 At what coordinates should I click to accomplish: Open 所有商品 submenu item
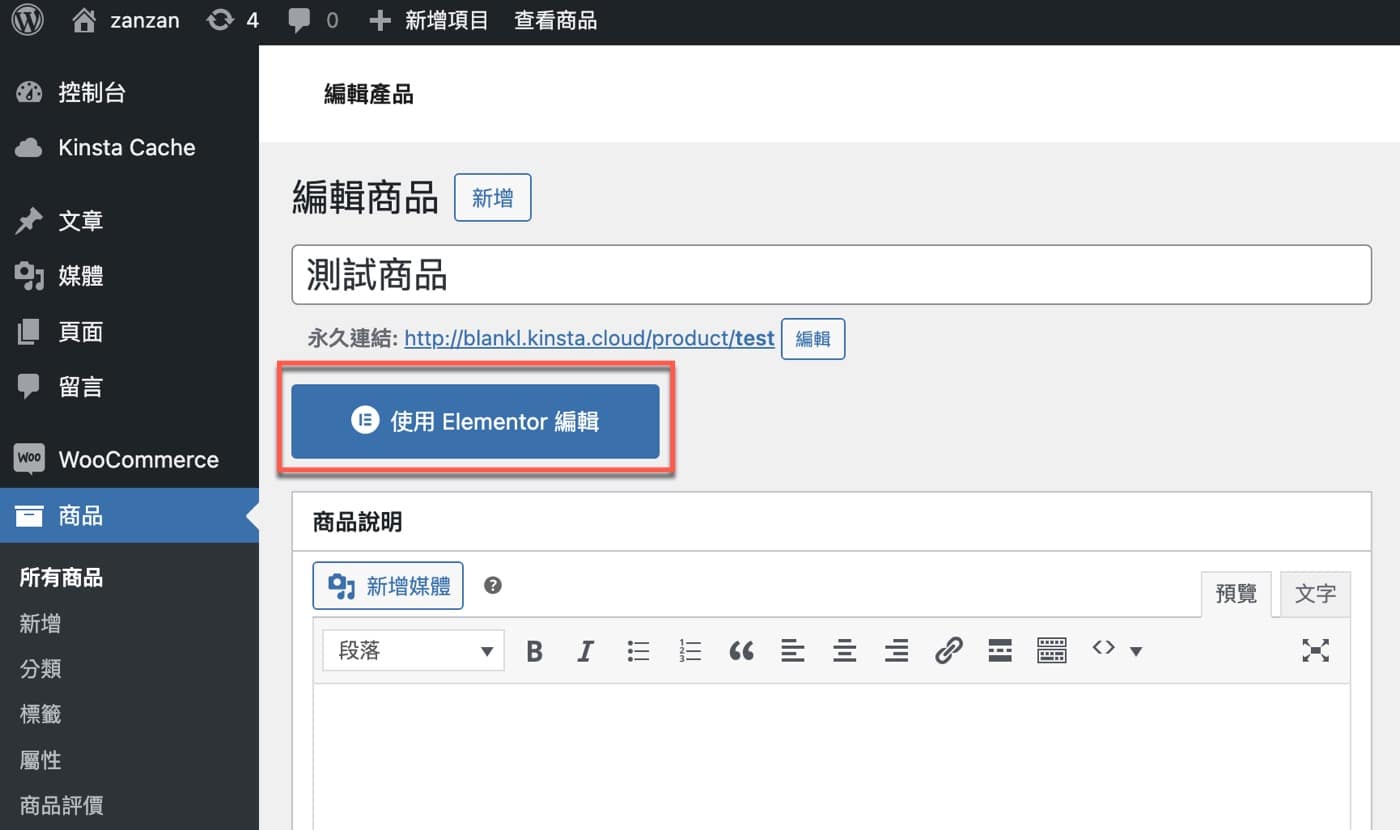(61, 578)
